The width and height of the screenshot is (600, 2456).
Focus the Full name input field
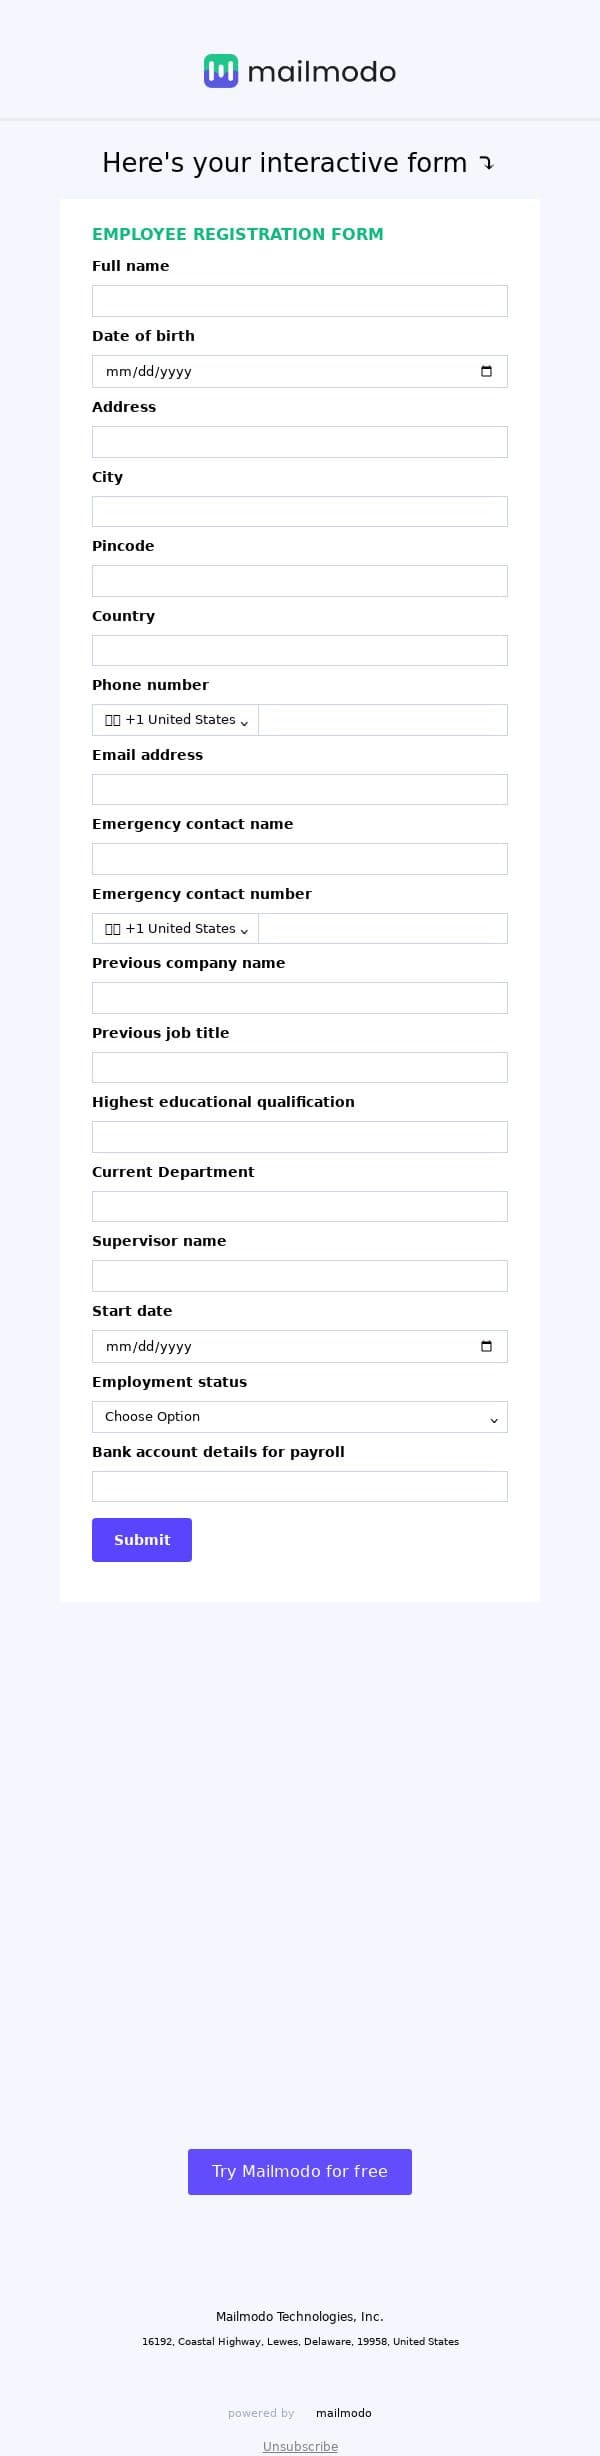coord(300,301)
